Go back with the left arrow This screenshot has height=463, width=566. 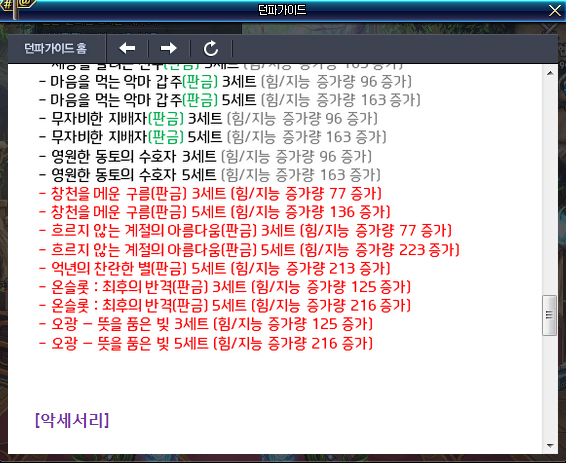(127, 48)
